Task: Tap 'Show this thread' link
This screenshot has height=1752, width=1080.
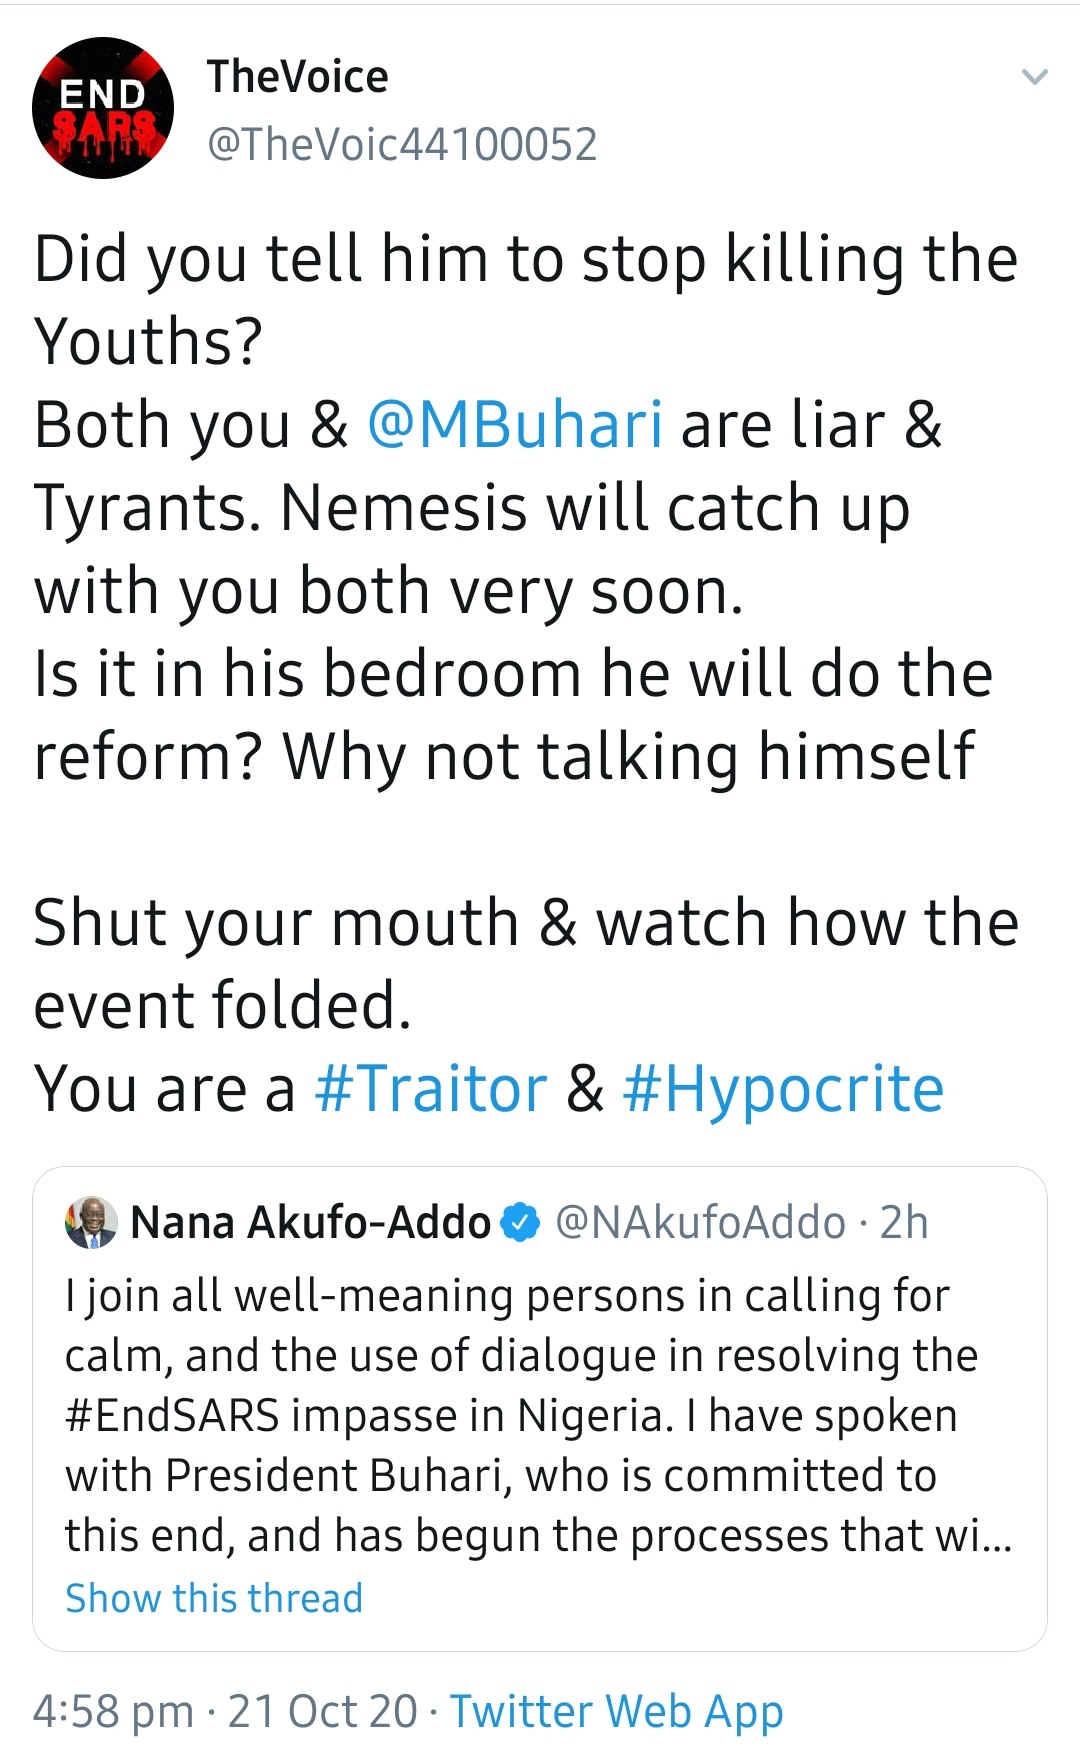Action: [214, 1598]
